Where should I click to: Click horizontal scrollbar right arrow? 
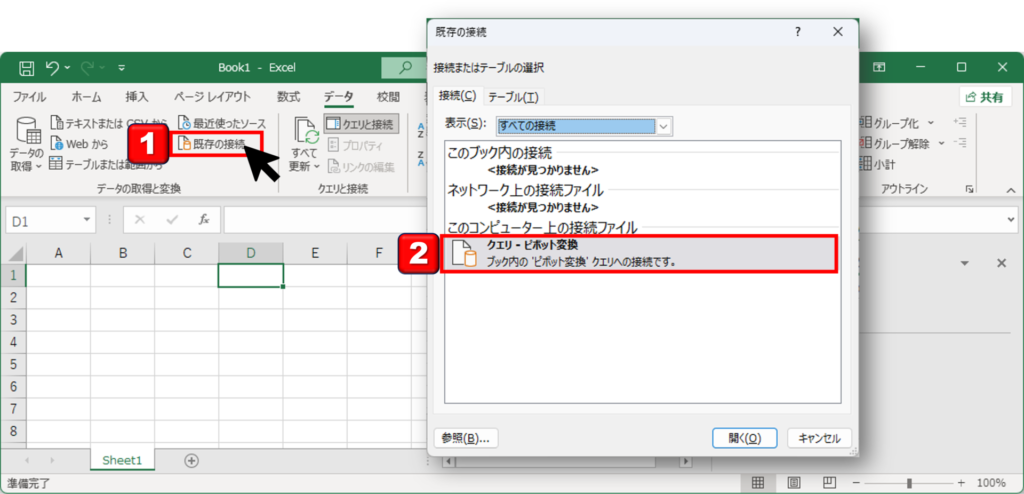pos(685,461)
